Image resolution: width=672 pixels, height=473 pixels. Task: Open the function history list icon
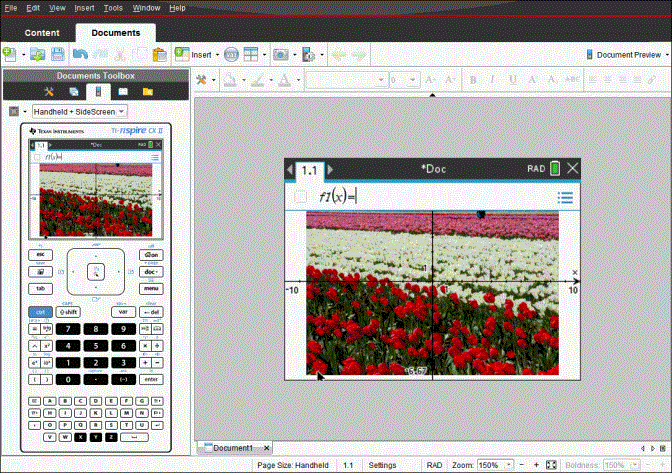click(565, 197)
